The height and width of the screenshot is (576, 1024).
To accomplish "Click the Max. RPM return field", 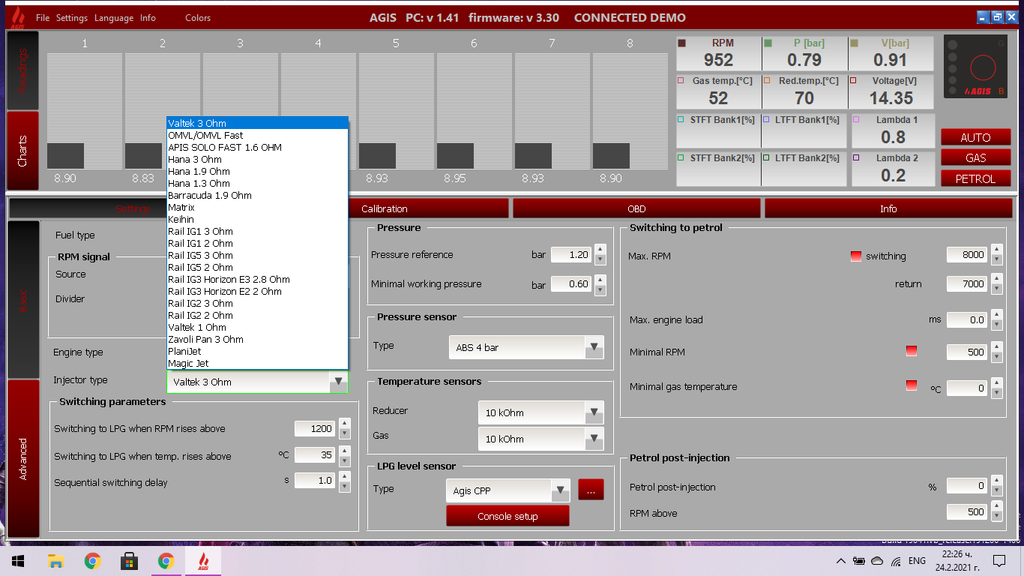I will click(967, 283).
